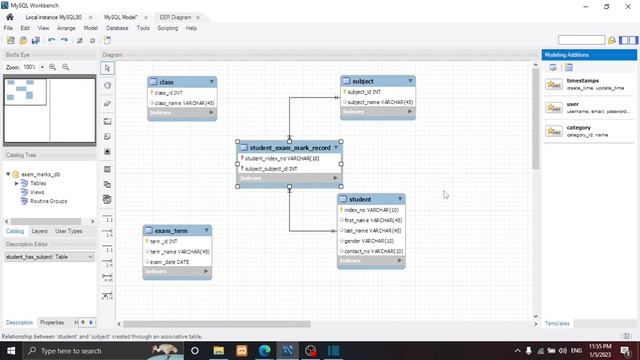Switch to the User Types tab
This screenshot has width=640, height=360.
69,231
